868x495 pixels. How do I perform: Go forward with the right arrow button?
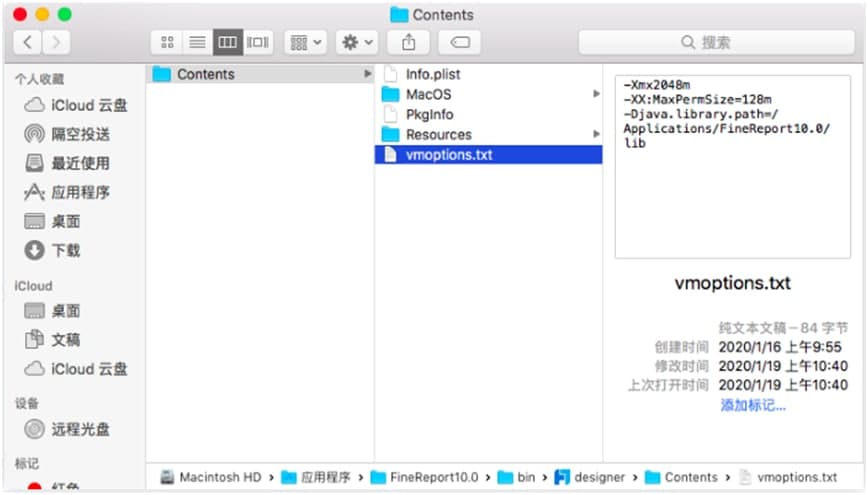(56, 42)
